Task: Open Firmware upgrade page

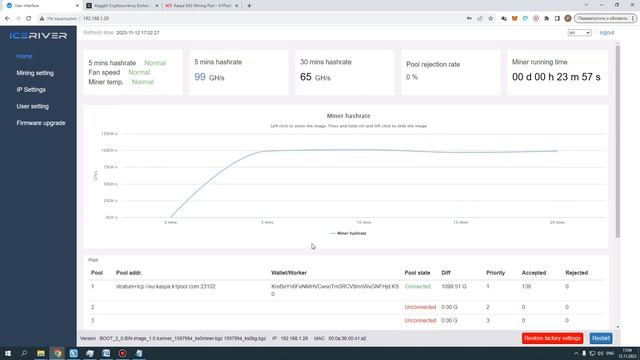Action: (x=41, y=123)
